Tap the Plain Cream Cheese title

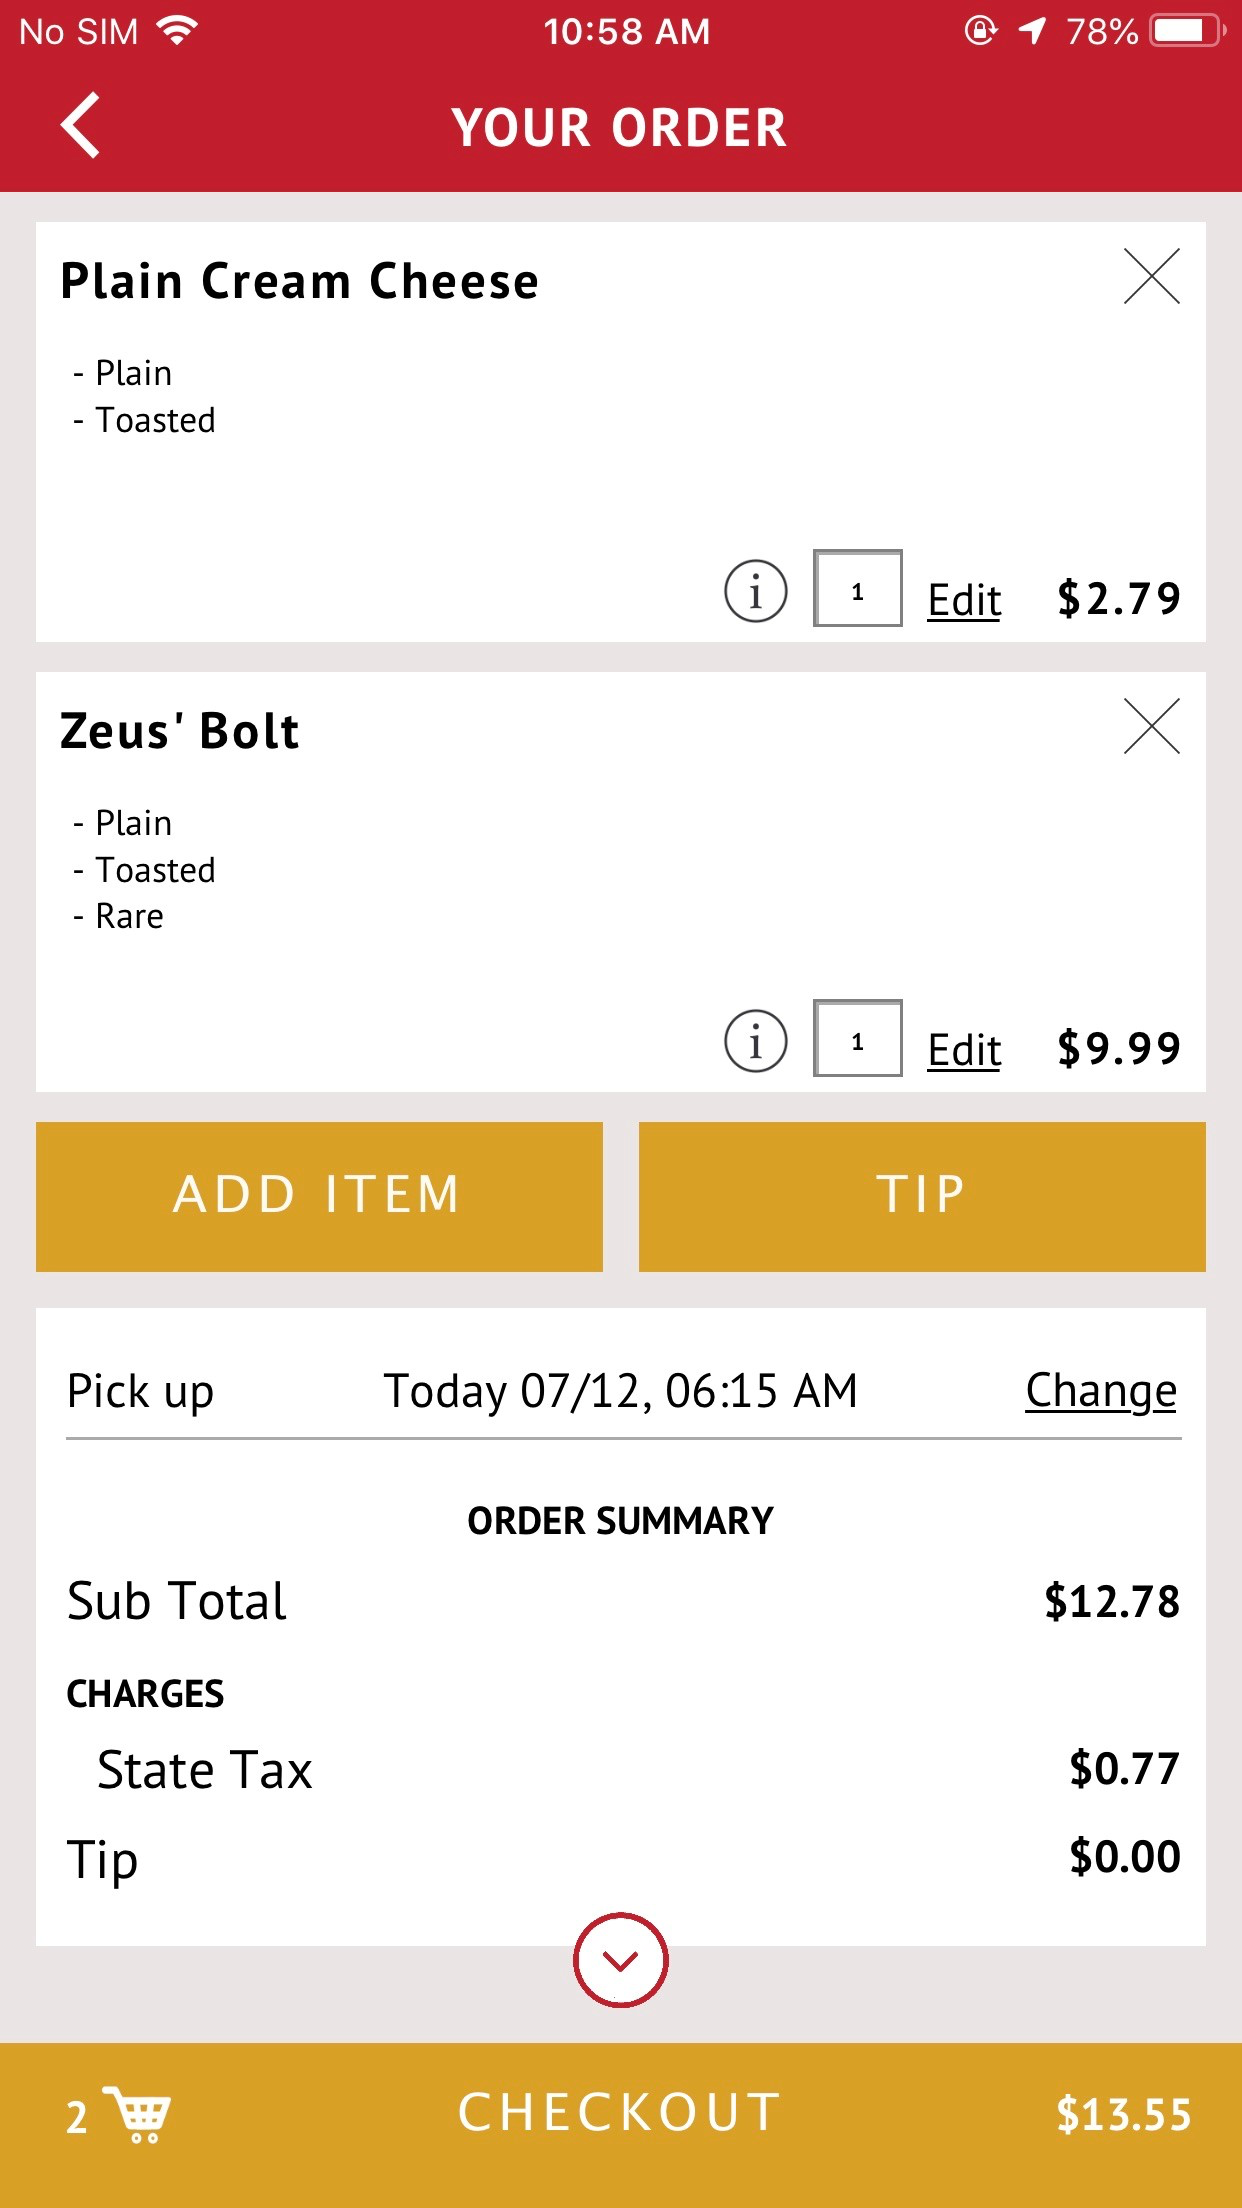[300, 281]
